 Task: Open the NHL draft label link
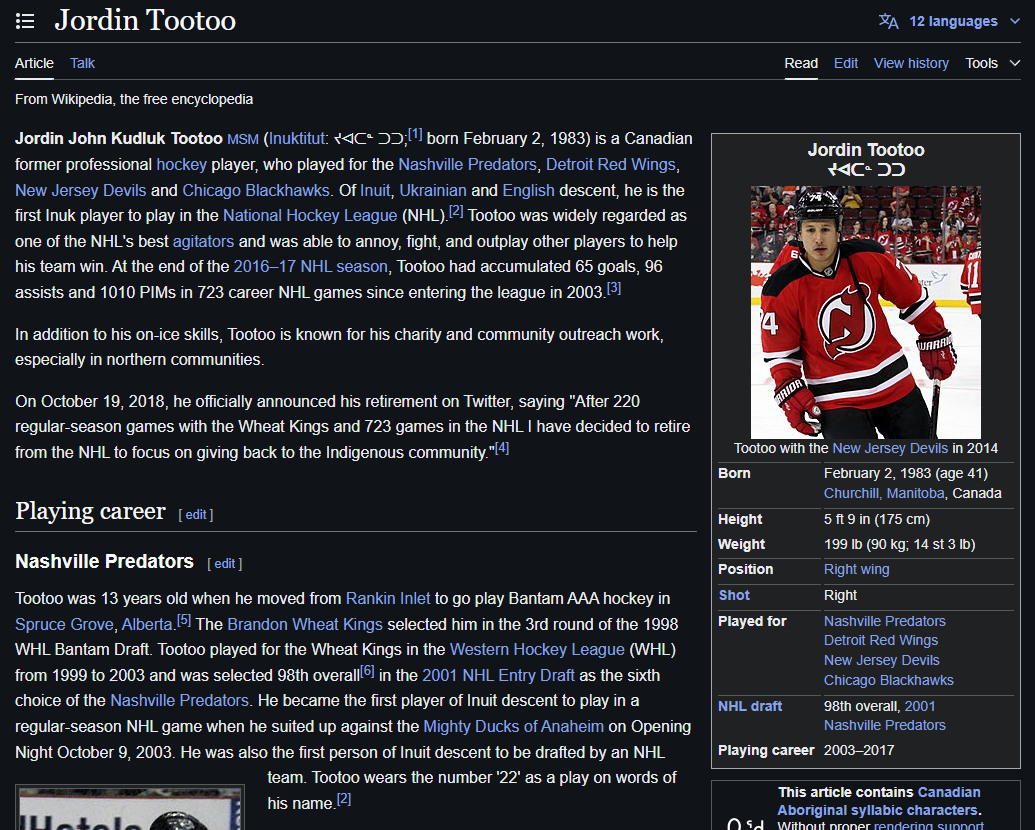point(750,706)
